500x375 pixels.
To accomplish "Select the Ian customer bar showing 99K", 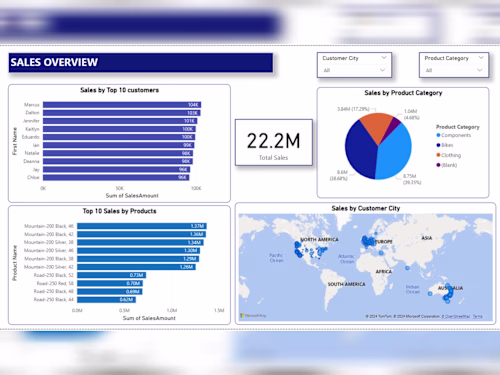I will 119,145.
